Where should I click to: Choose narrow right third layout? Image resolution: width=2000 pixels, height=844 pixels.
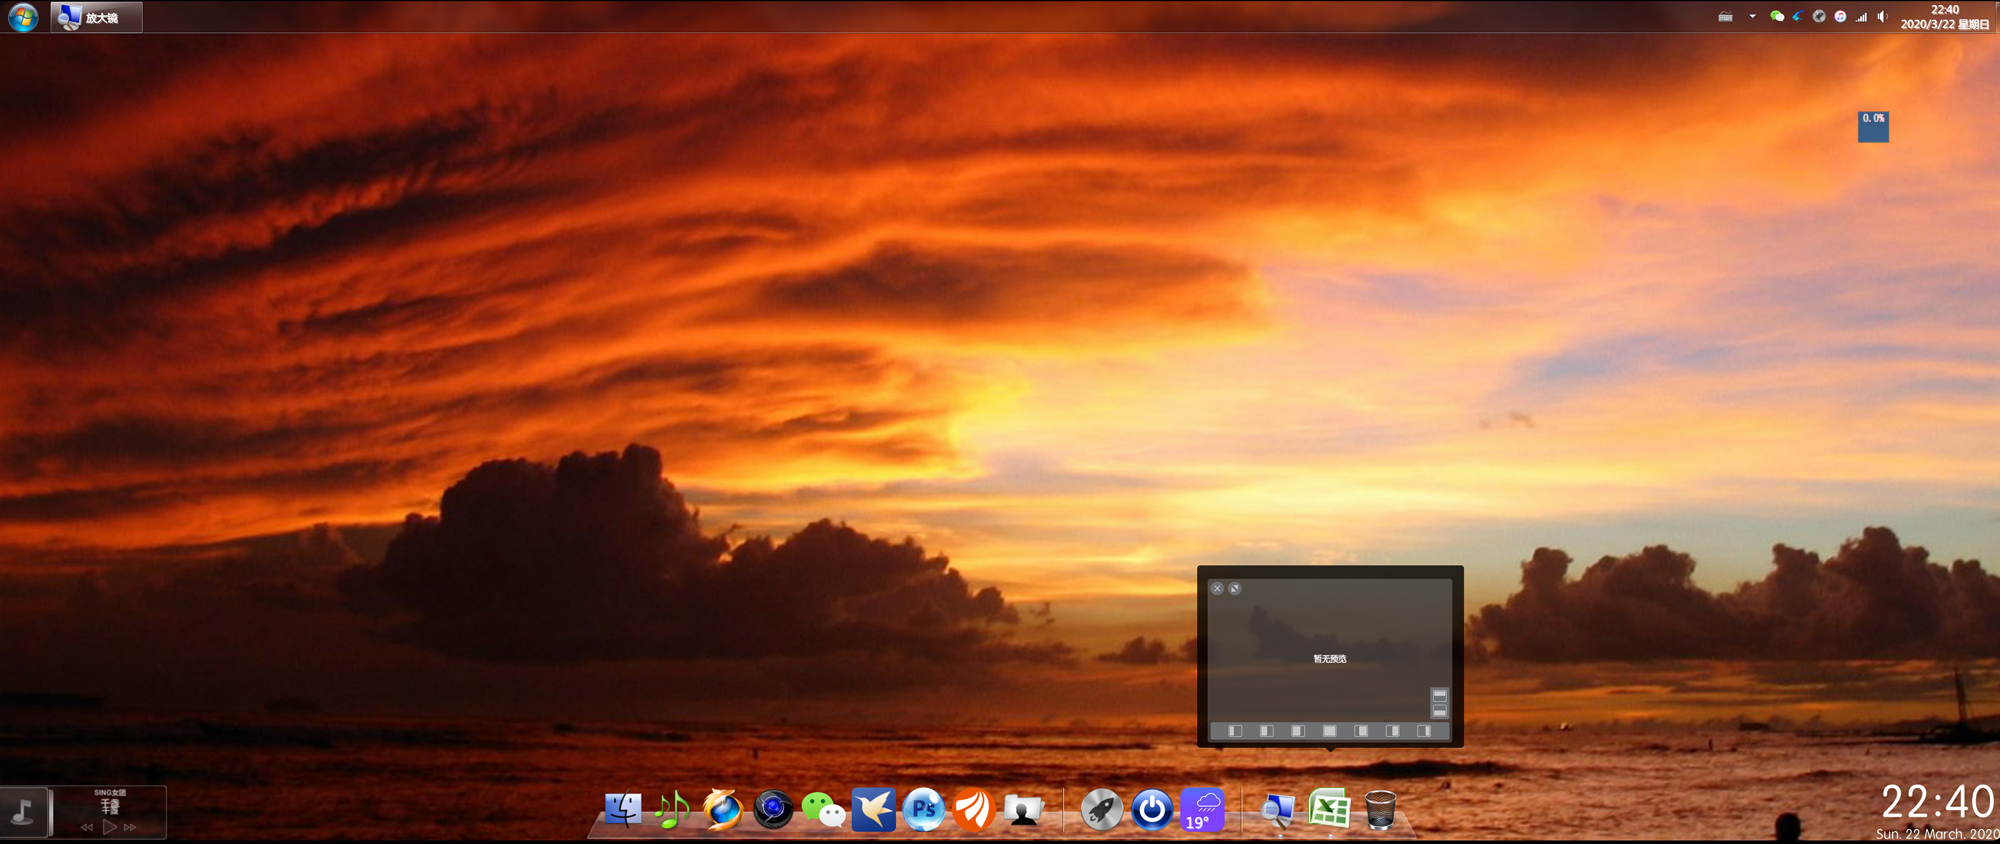[x=1424, y=731]
